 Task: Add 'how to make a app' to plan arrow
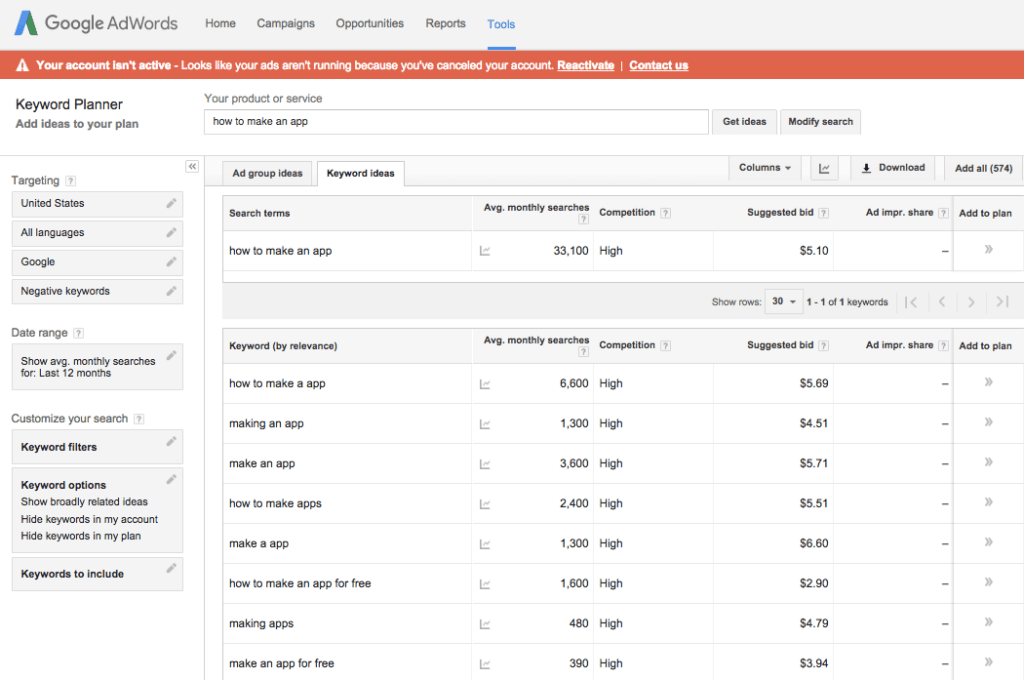pos(989,382)
